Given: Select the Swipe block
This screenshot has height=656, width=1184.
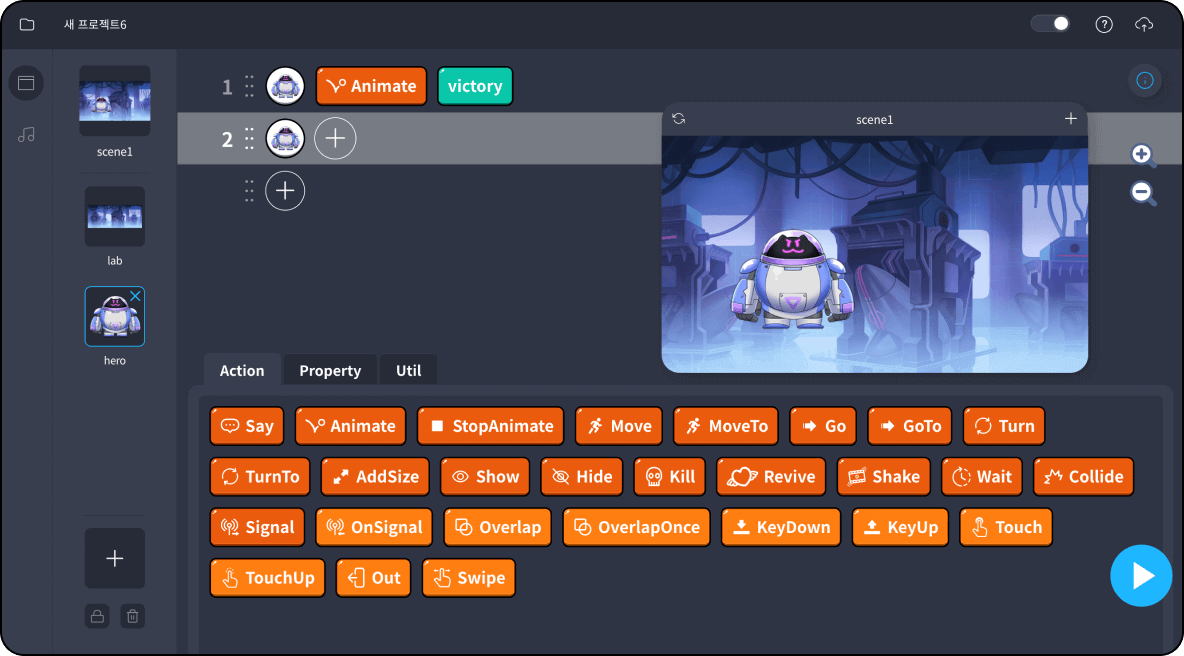Looking at the screenshot, I should (468, 578).
